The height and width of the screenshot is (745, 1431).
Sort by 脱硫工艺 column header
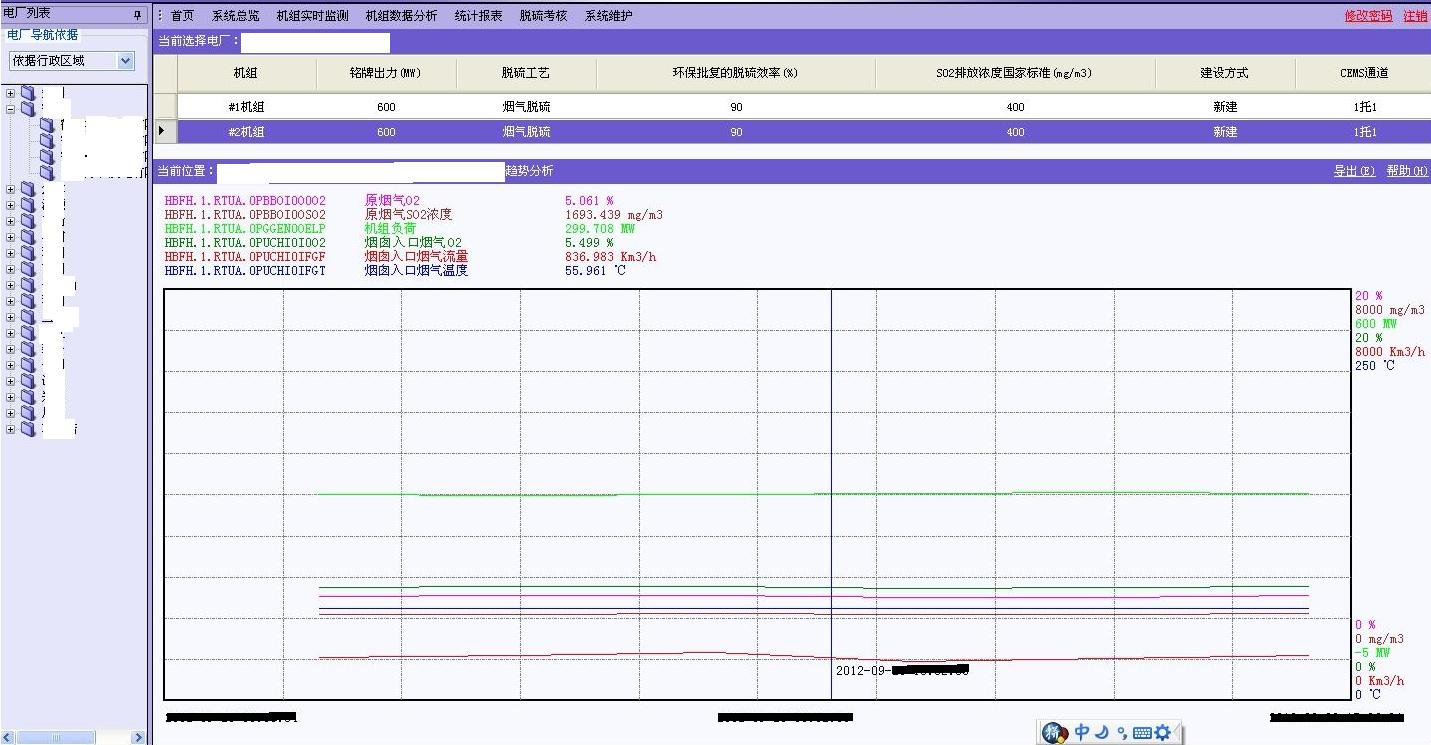click(526, 73)
